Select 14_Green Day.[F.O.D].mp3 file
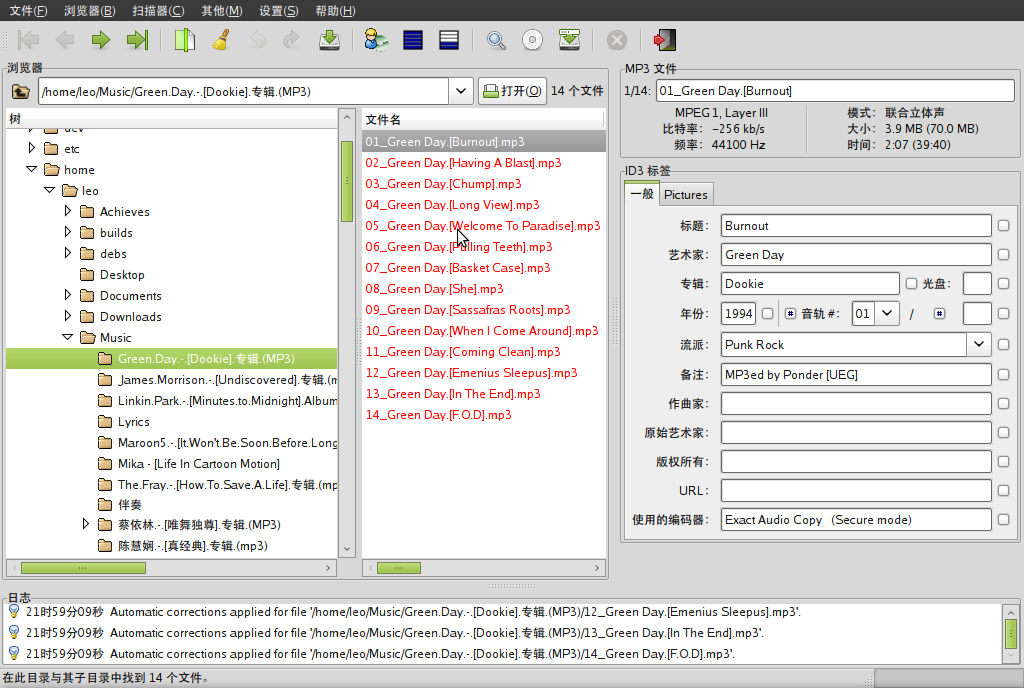The width and height of the screenshot is (1024, 688). 483,414
